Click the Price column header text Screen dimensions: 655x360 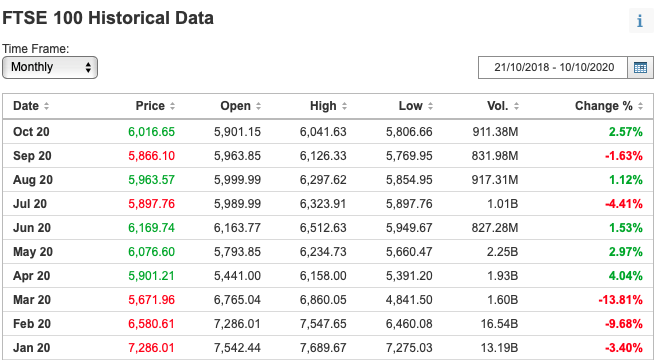tap(150, 106)
